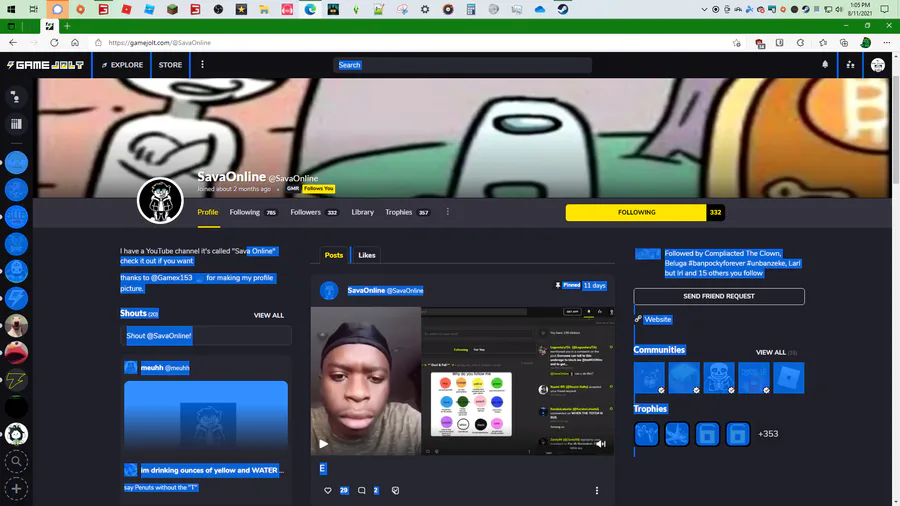The height and width of the screenshot is (506, 900).
Task: Open the red creature community in sidebar
Action: pos(16,352)
